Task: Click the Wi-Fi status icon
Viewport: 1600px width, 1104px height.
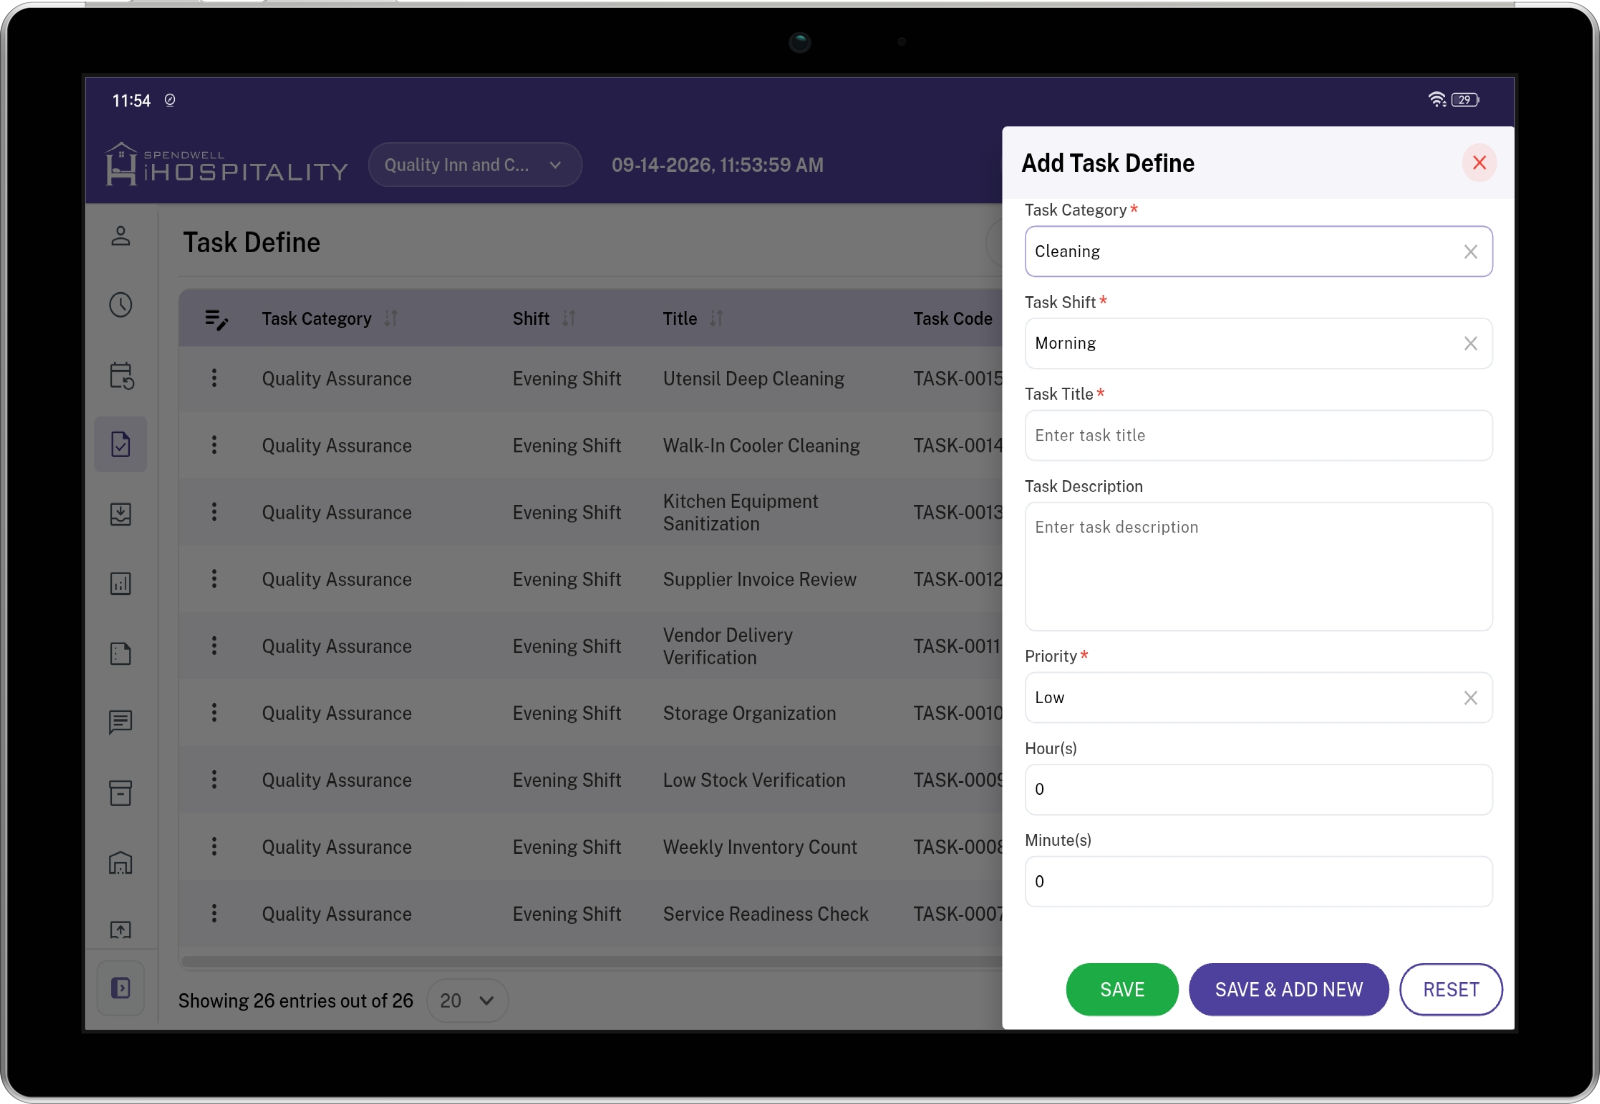Action: tap(1437, 99)
